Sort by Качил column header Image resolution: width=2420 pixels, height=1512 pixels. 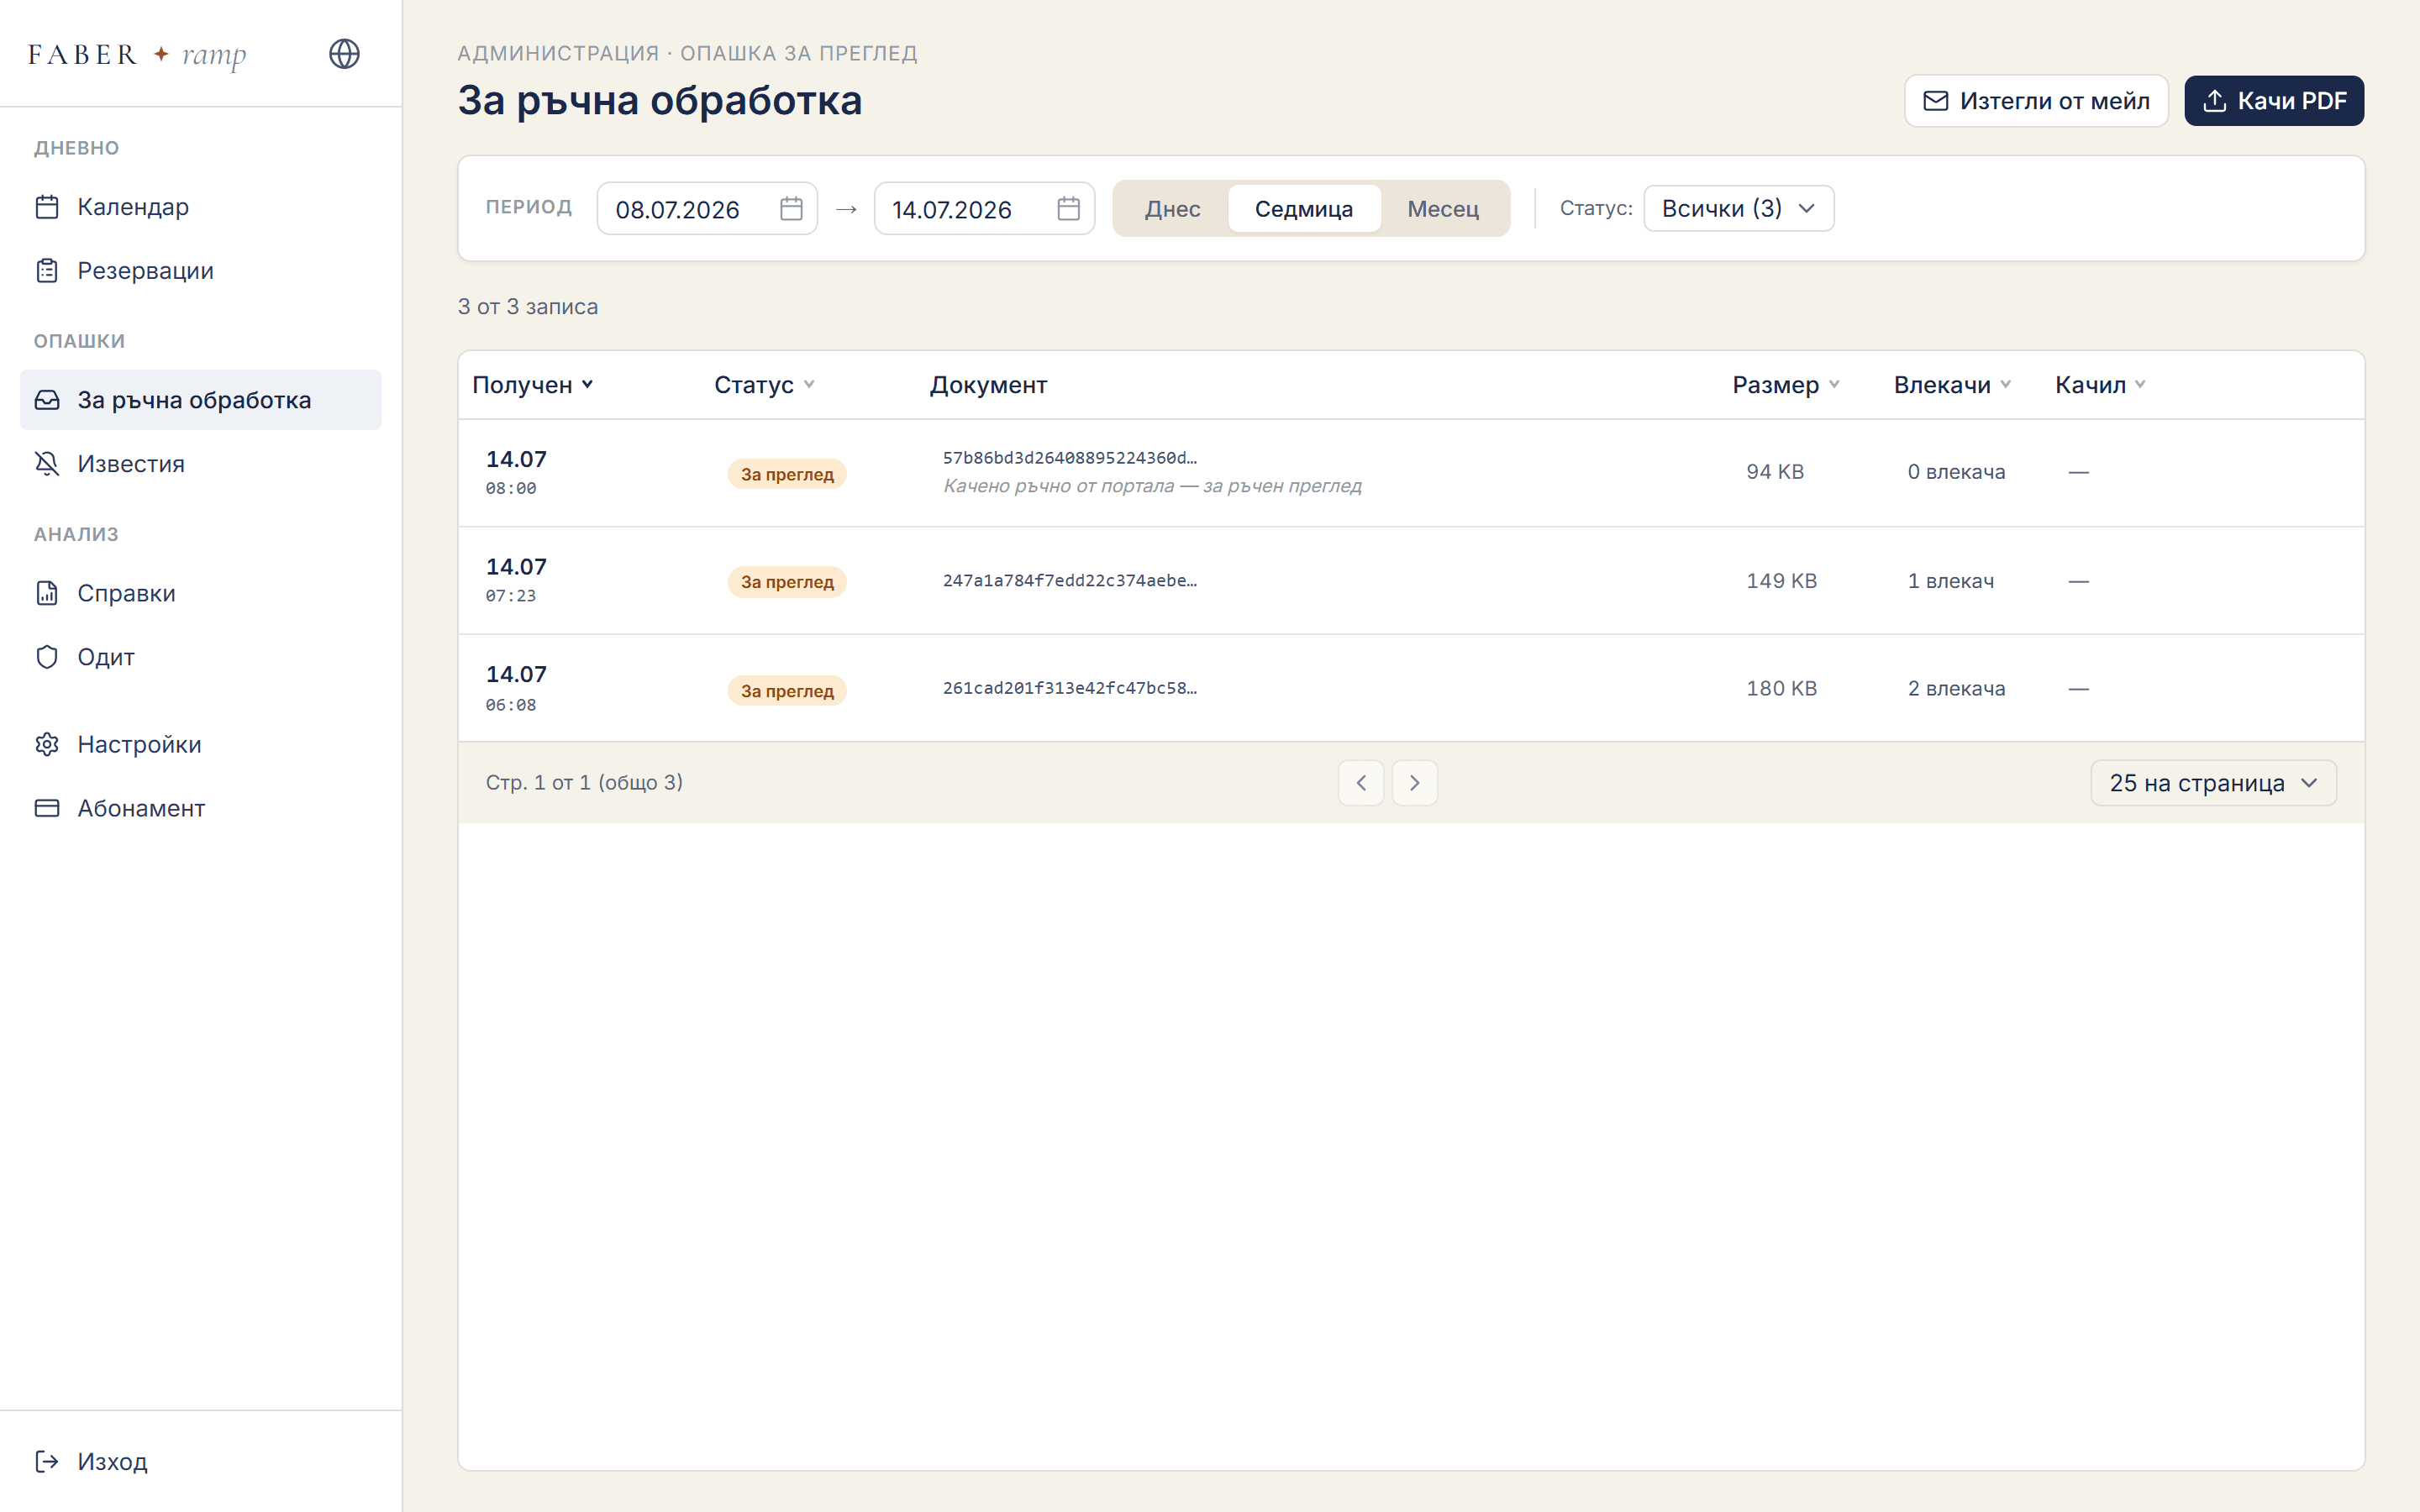pyautogui.click(x=2100, y=385)
